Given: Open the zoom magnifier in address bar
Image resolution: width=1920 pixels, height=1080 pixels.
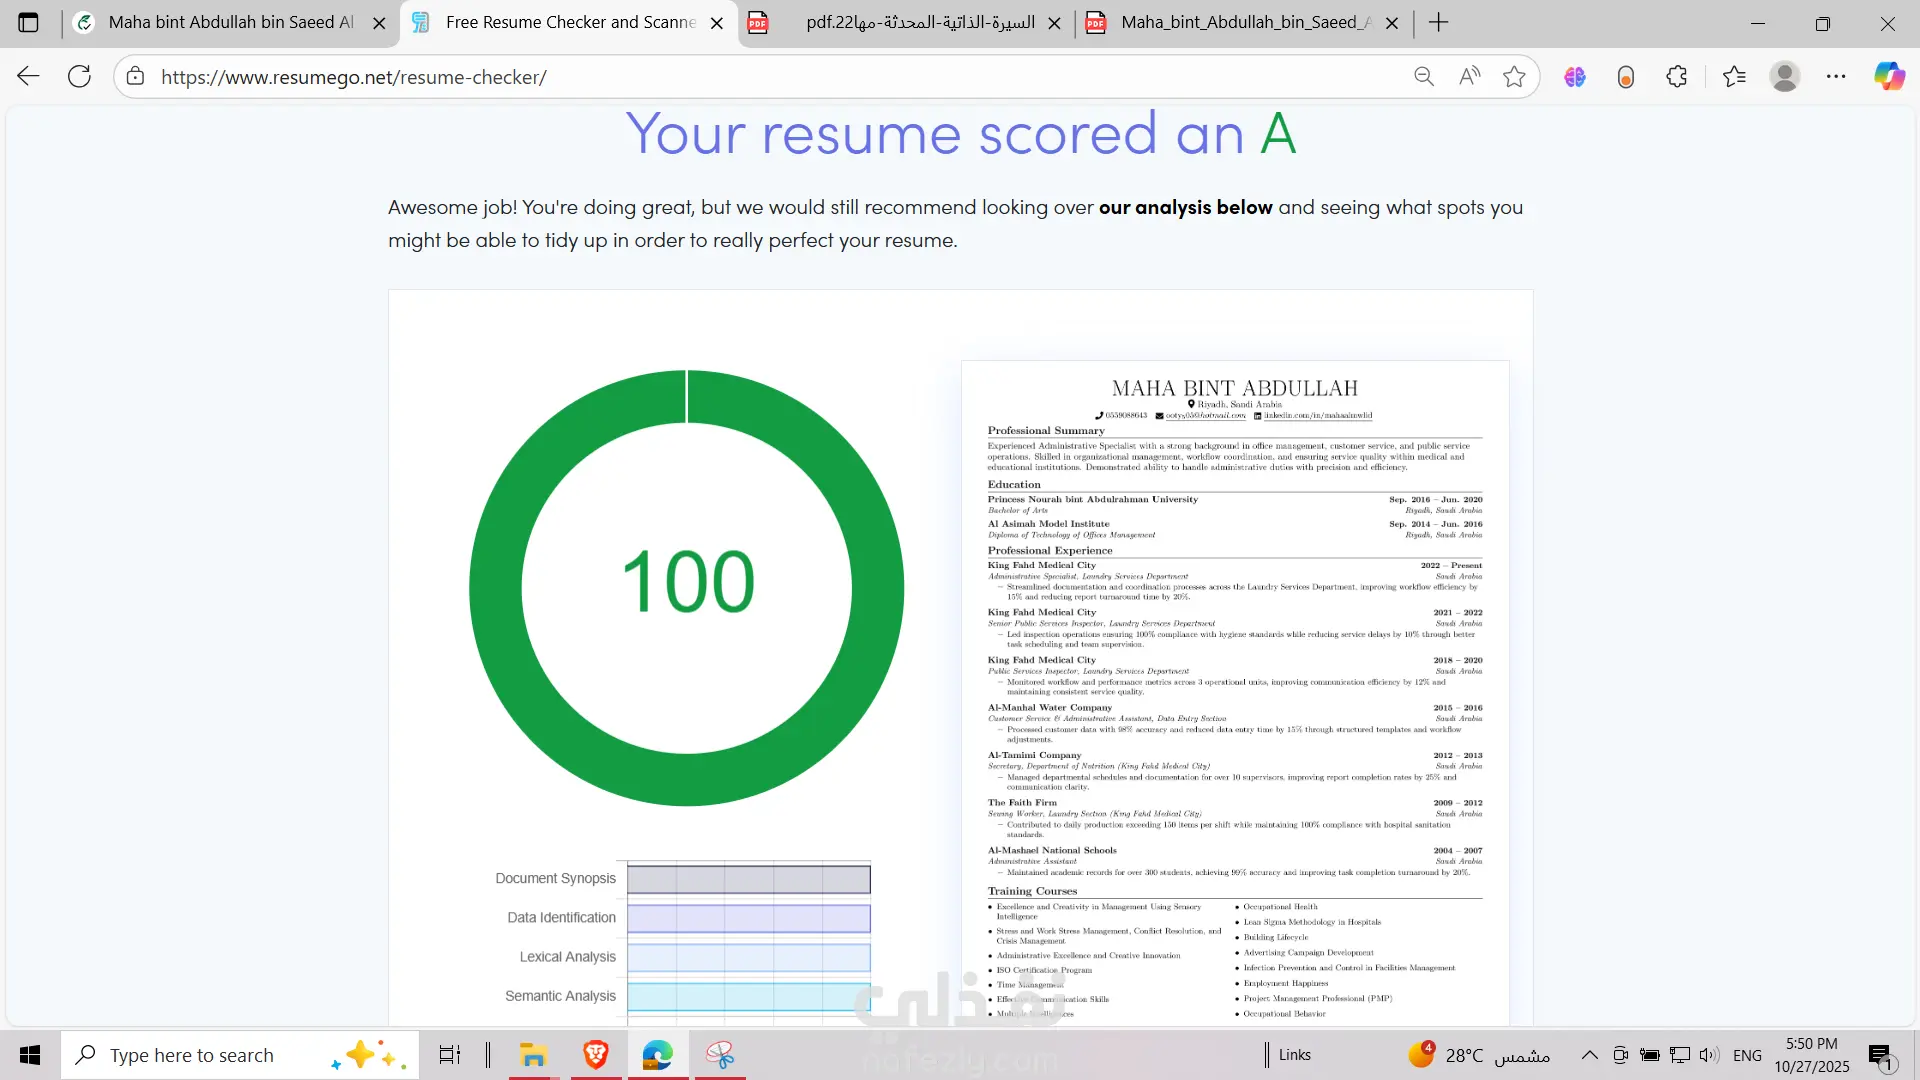Looking at the screenshot, I should [1424, 77].
